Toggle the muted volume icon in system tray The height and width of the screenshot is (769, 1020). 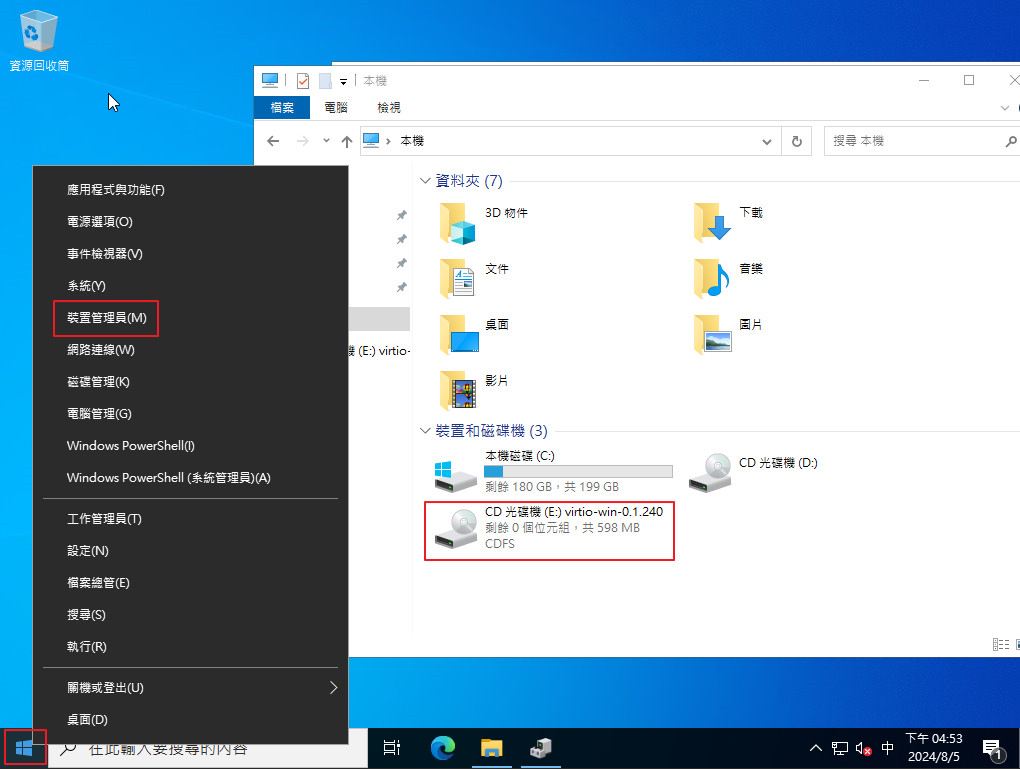point(863,748)
